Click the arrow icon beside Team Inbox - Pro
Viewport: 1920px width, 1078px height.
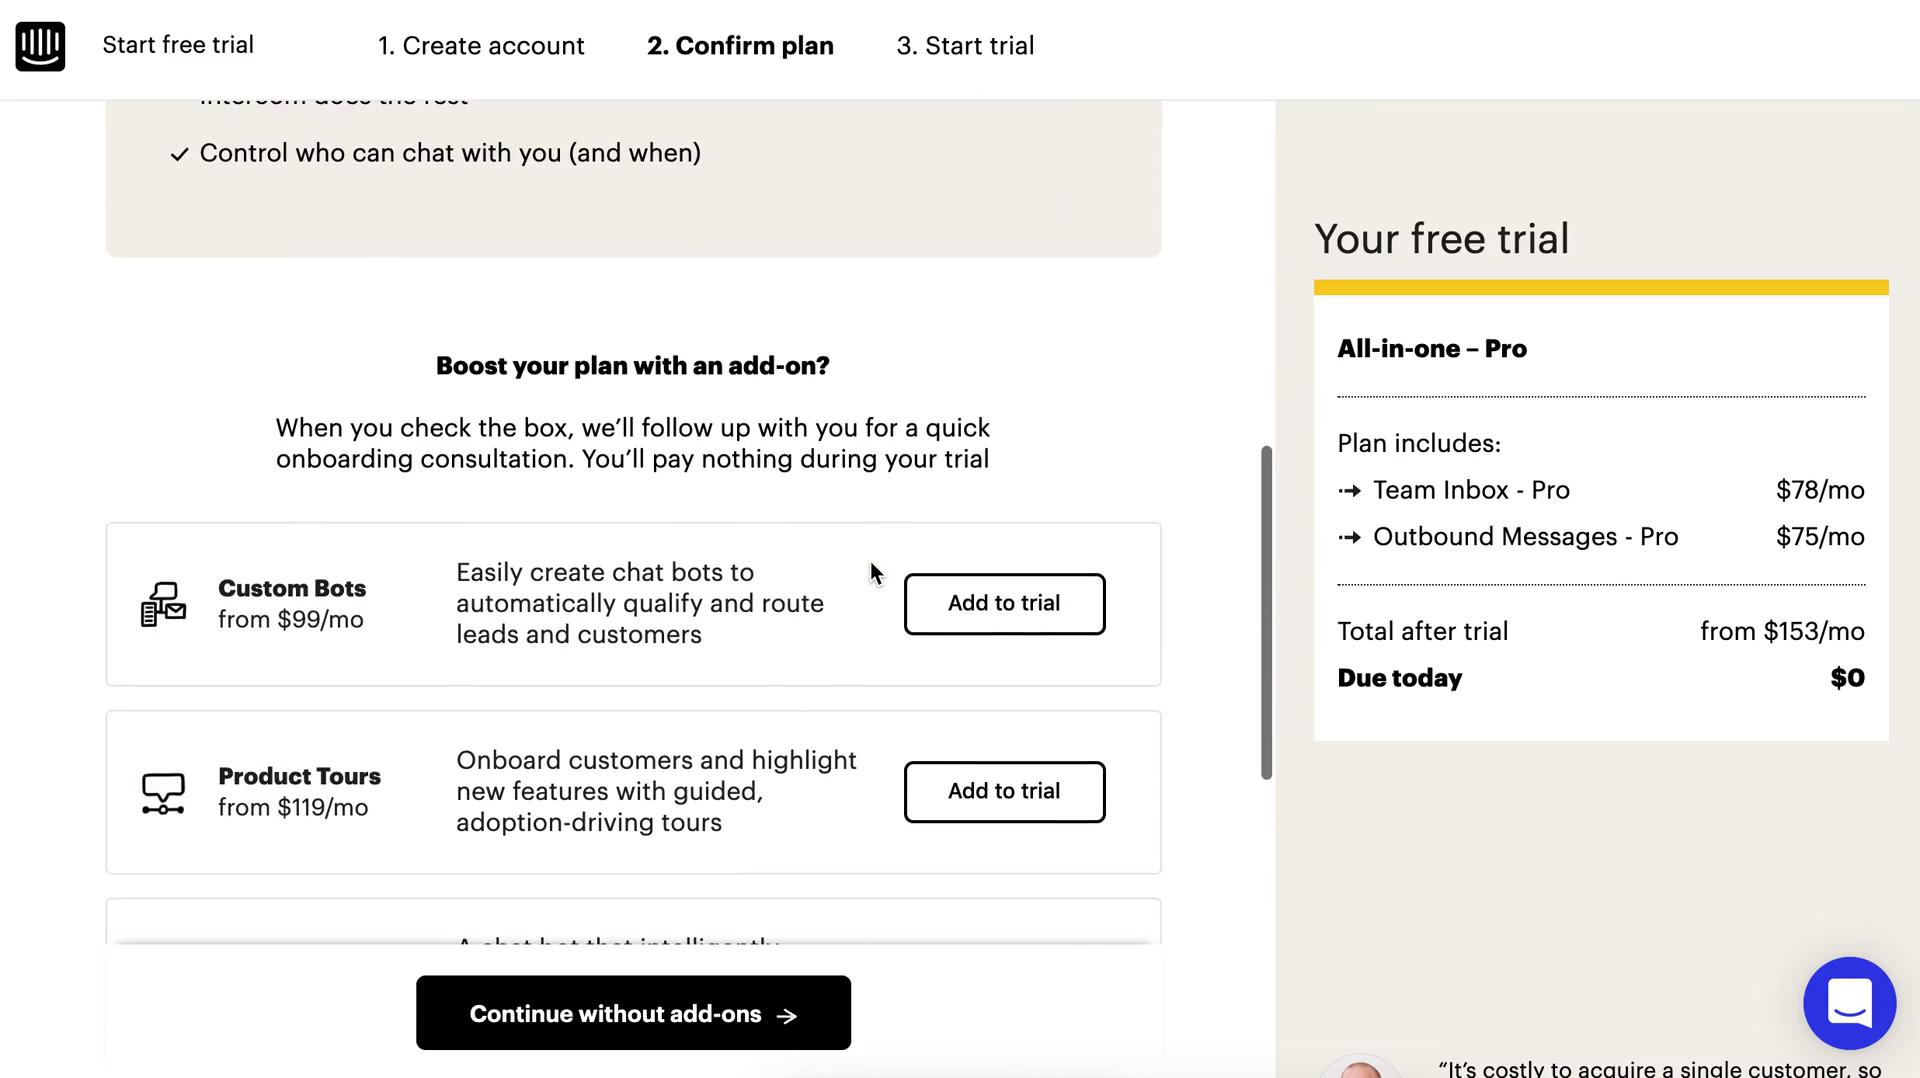(x=1350, y=491)
